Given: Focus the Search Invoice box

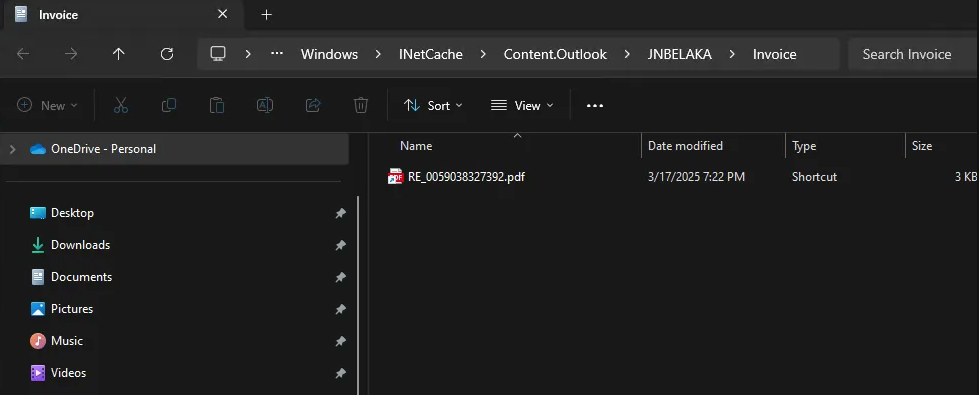Looking at the screenshot, I should click(x=913, y=54).
